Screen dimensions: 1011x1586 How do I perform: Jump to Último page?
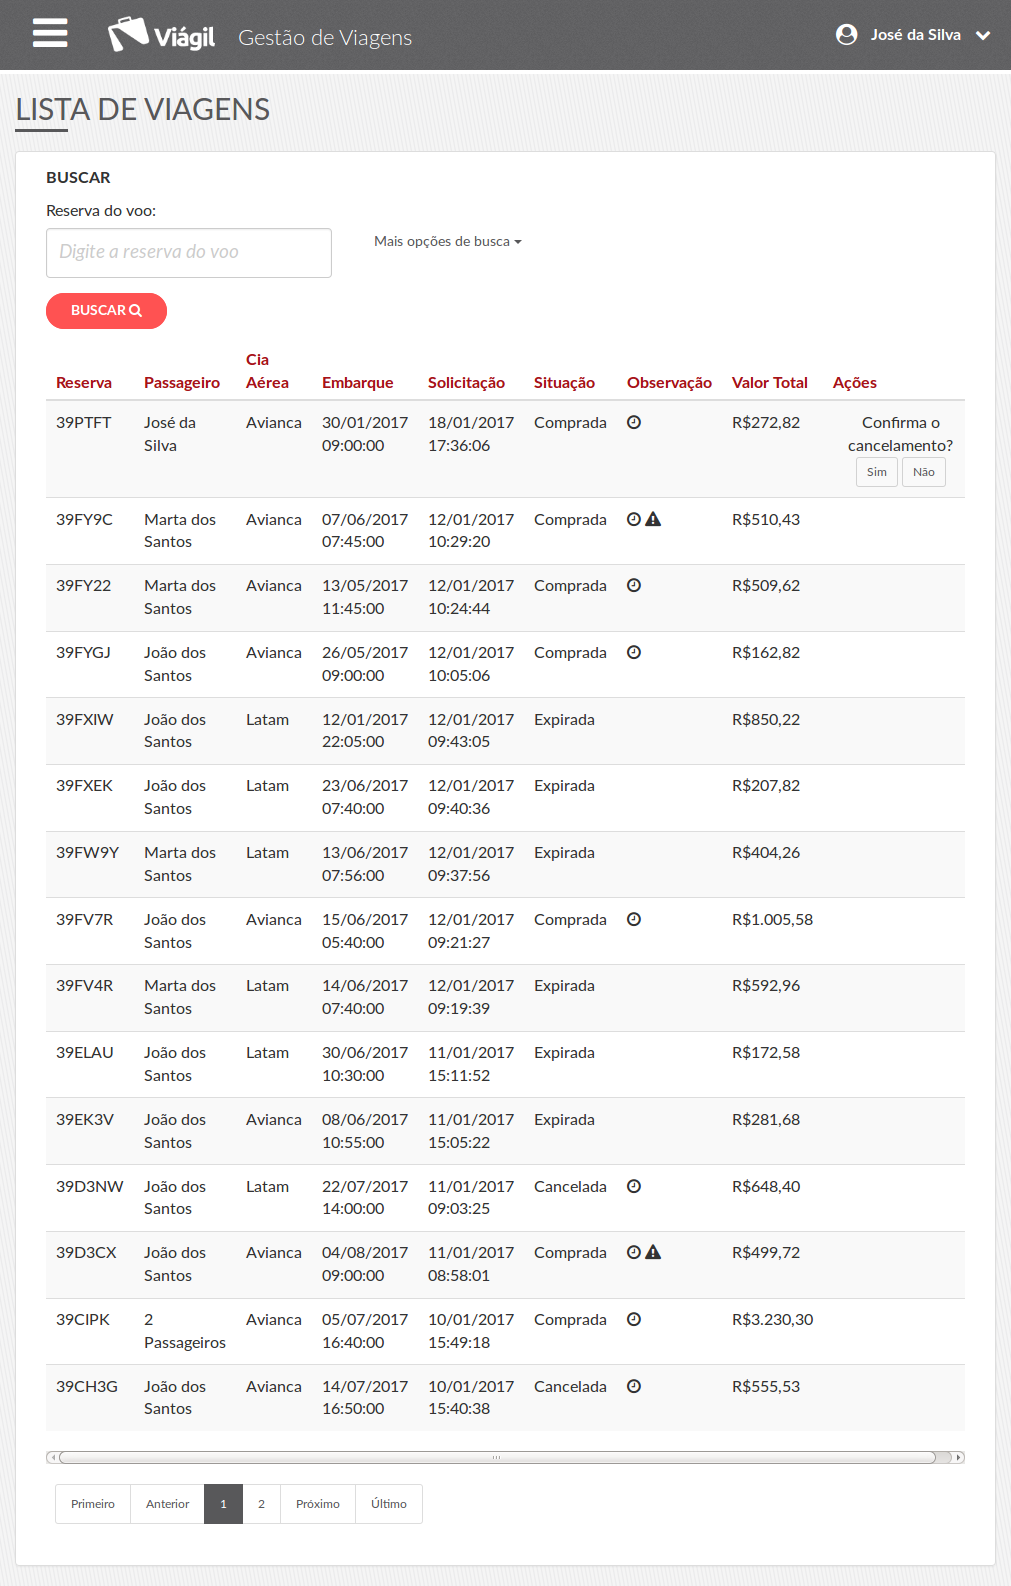click(x=388, y=1504)
